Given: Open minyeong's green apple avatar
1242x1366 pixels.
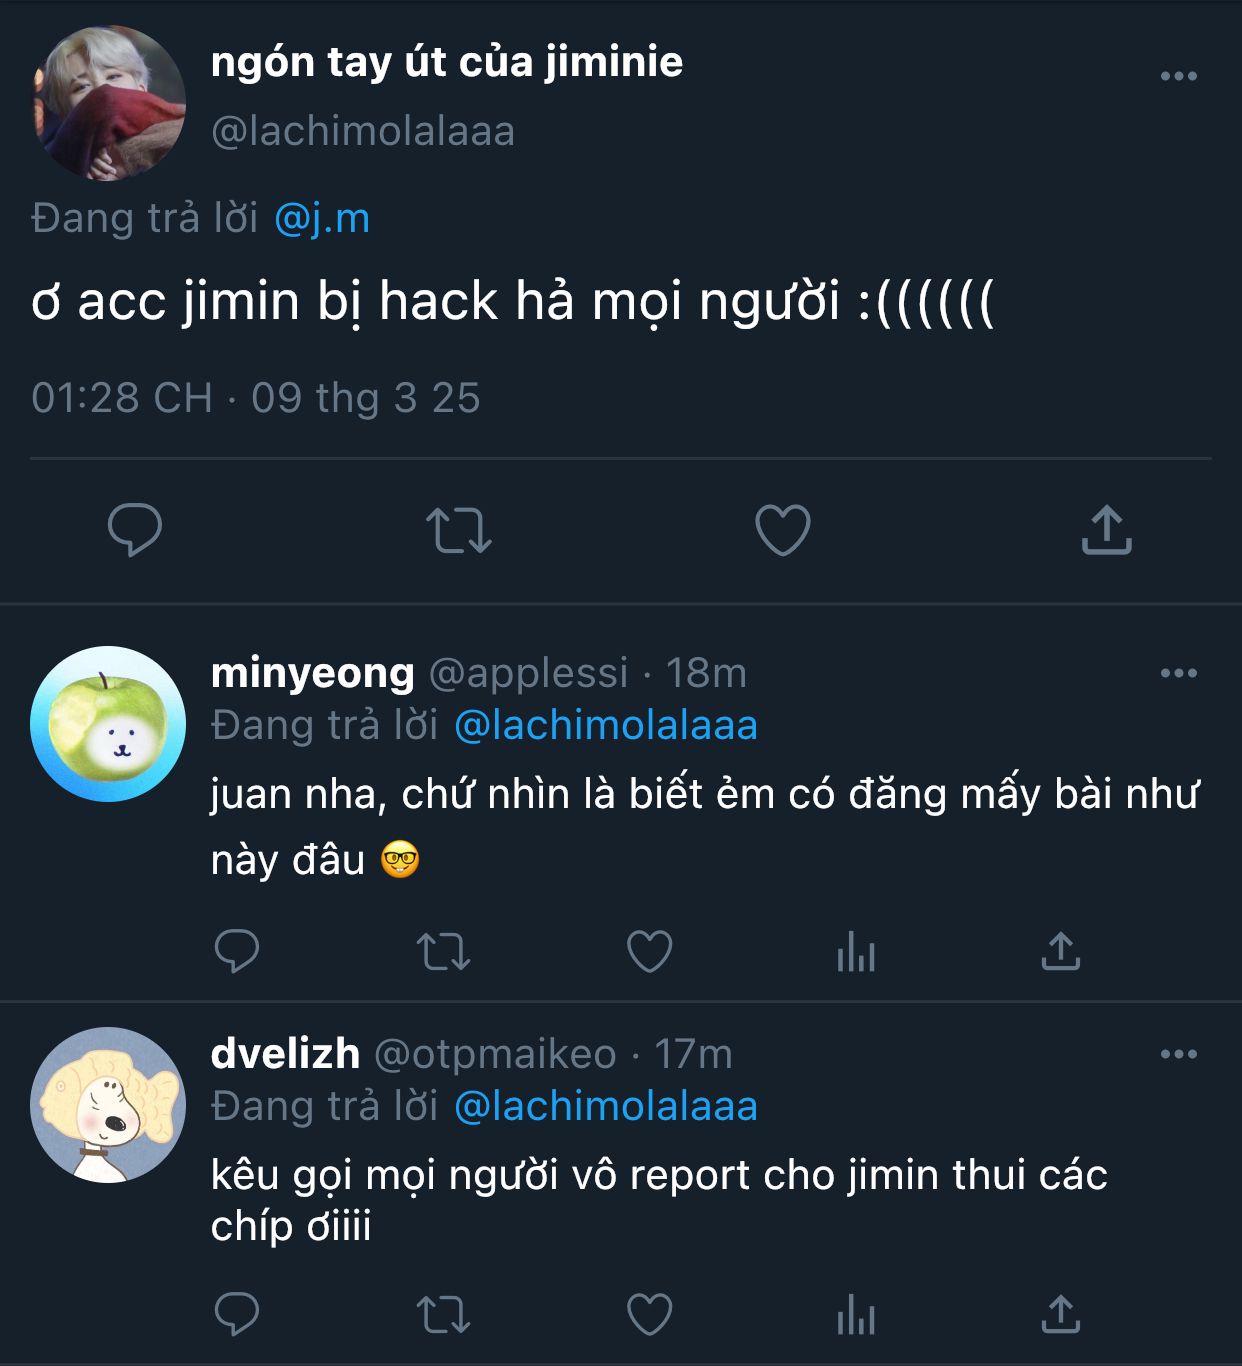Looking at the screenshot, I should [108, 724].
